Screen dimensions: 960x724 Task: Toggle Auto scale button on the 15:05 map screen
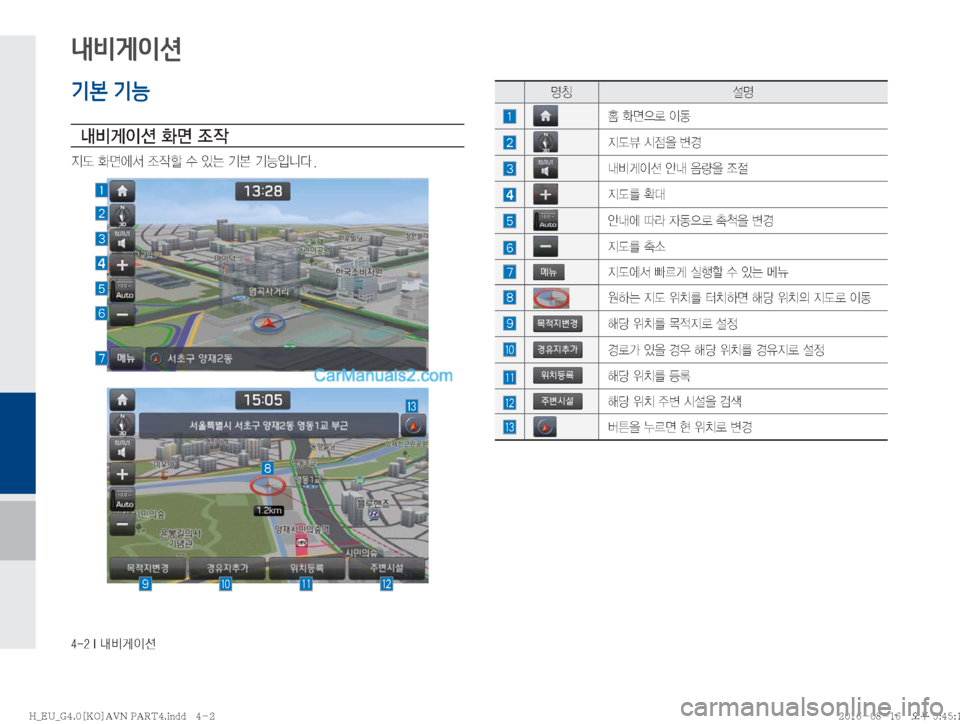pyautogui.click(x=124, y=500)
